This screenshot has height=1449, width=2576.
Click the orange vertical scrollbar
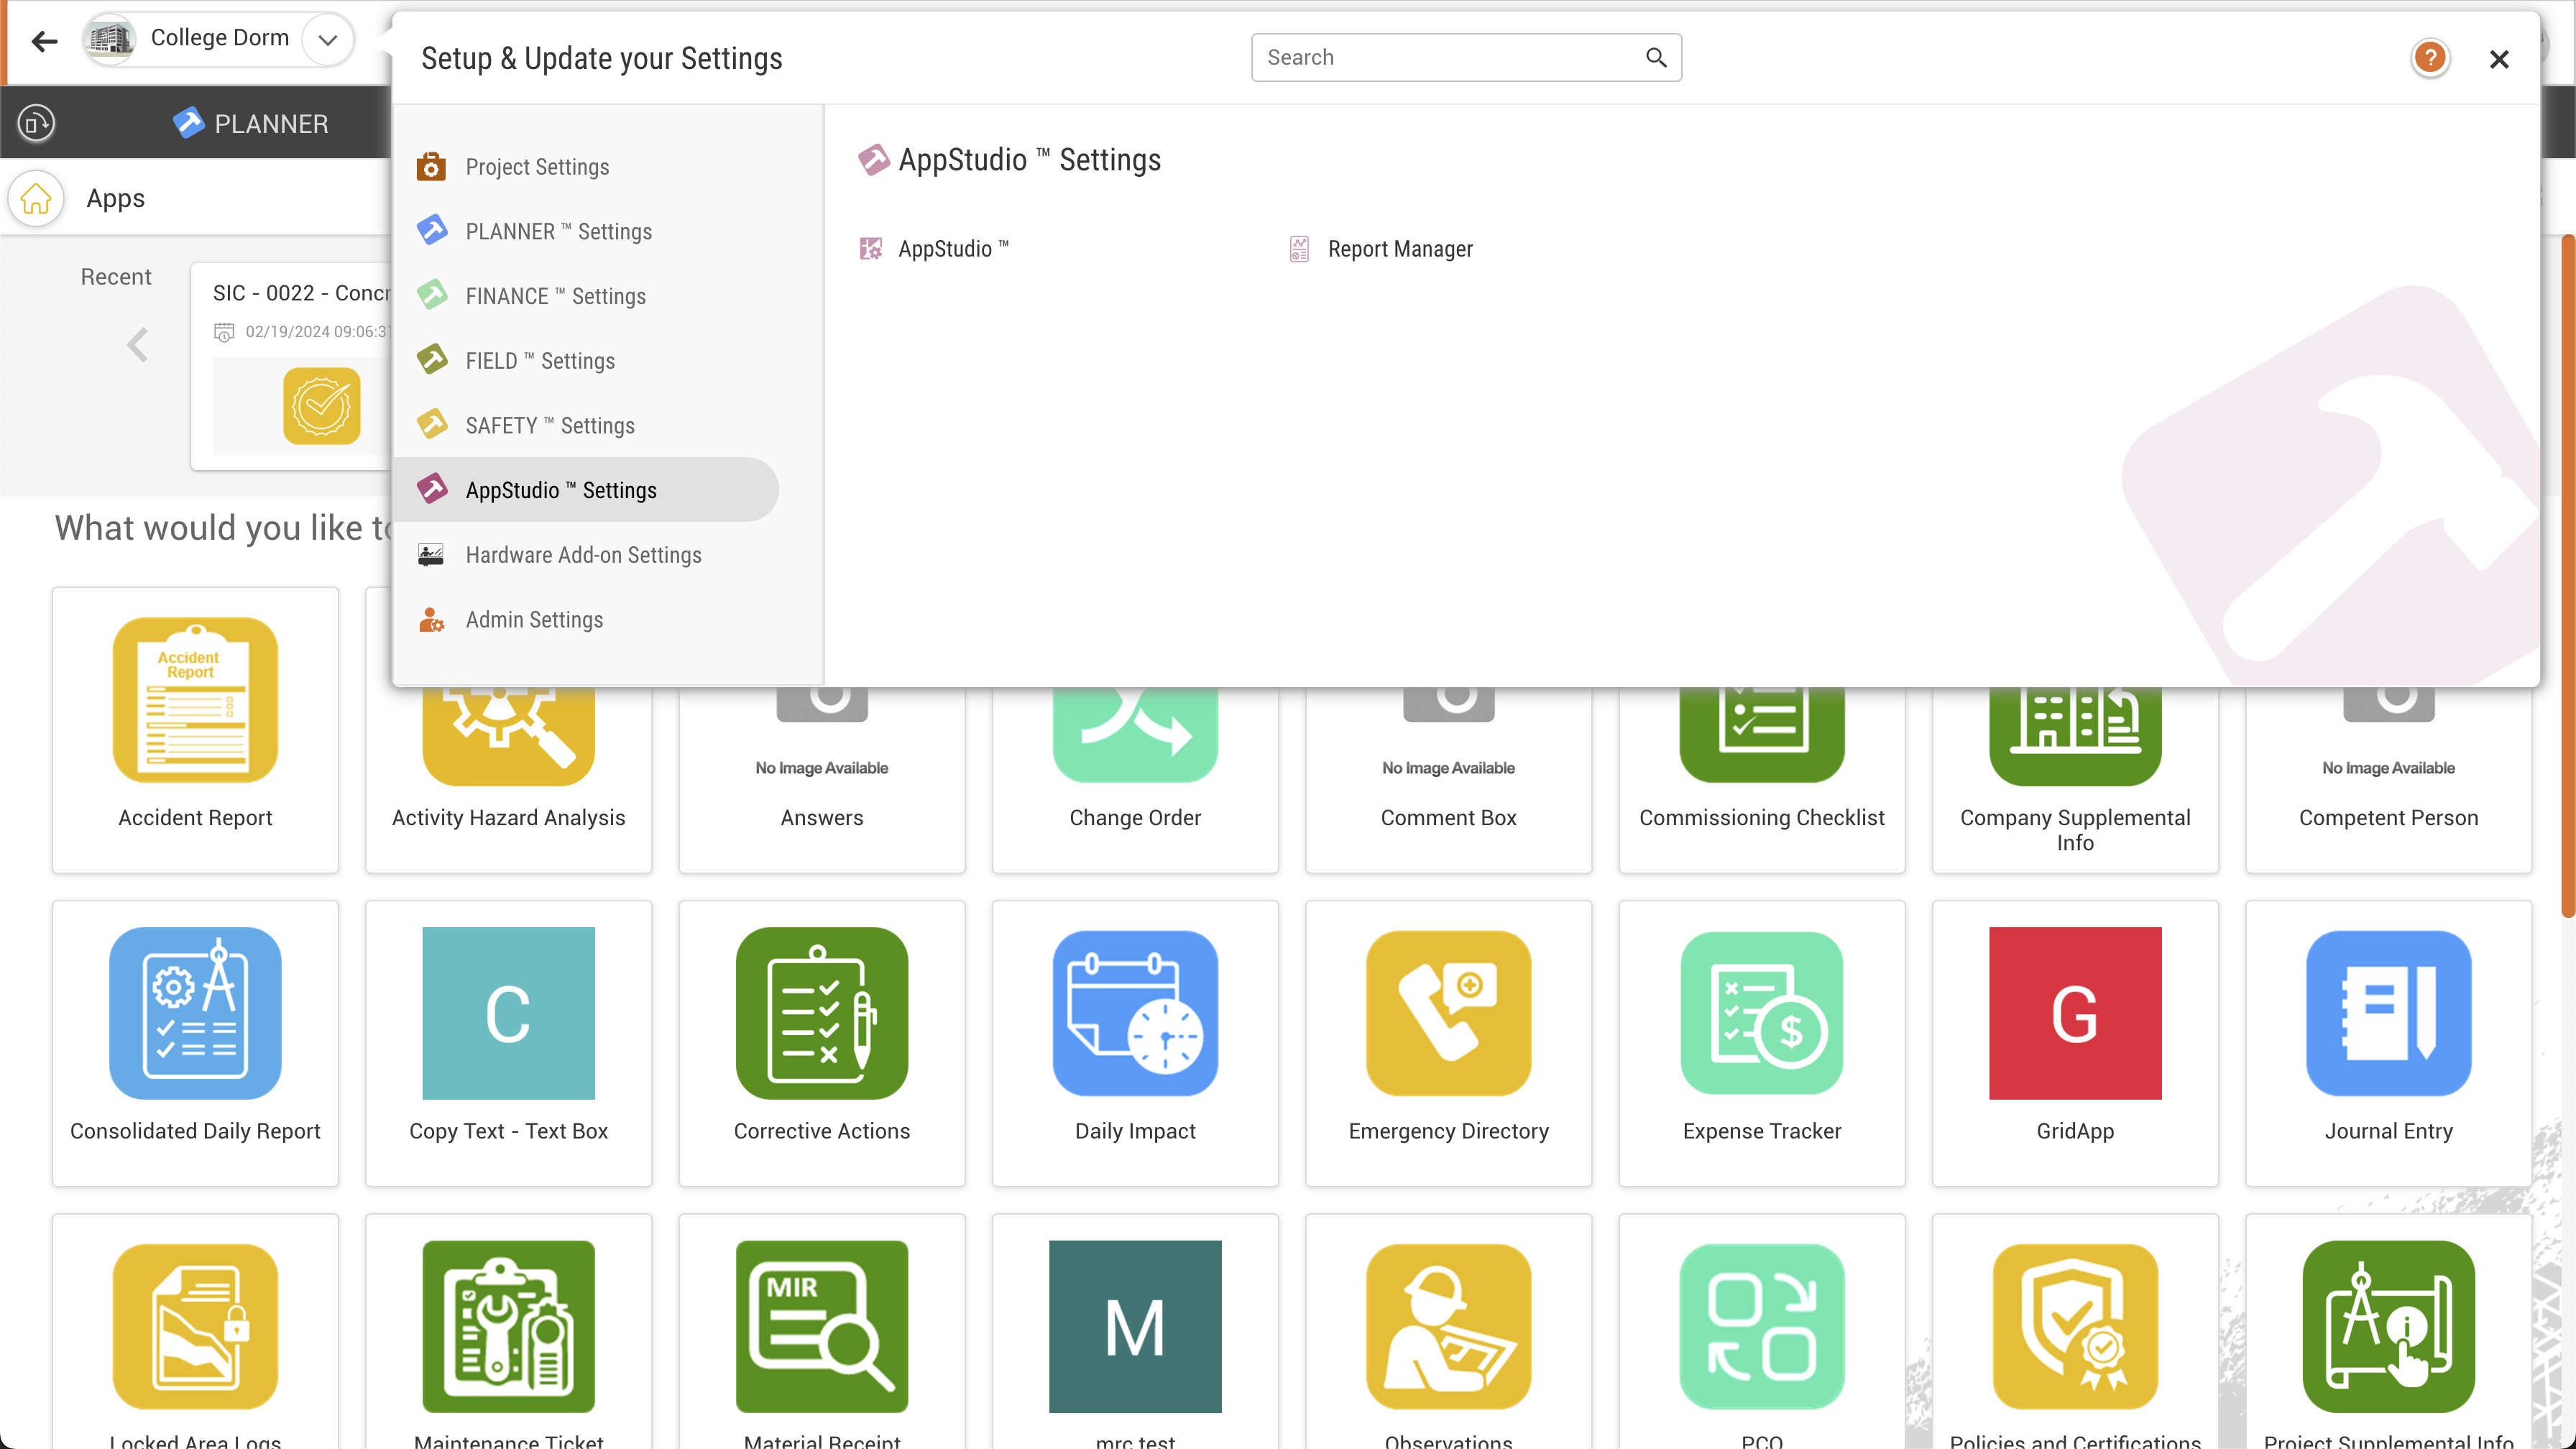[x=2567, y=575]
